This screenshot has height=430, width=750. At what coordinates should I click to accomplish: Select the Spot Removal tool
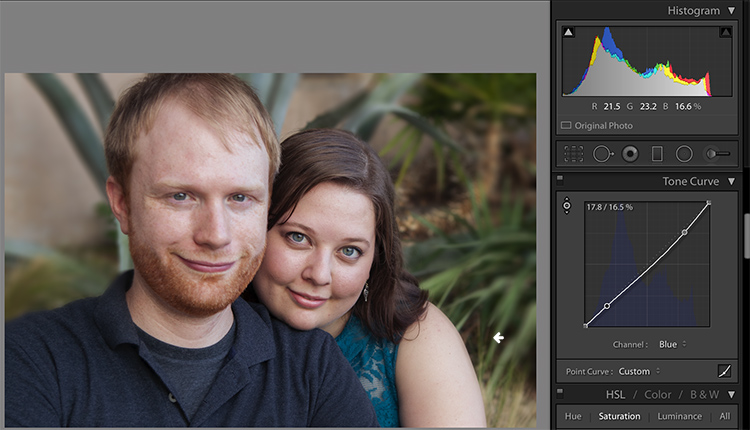[x=603, y=154]
